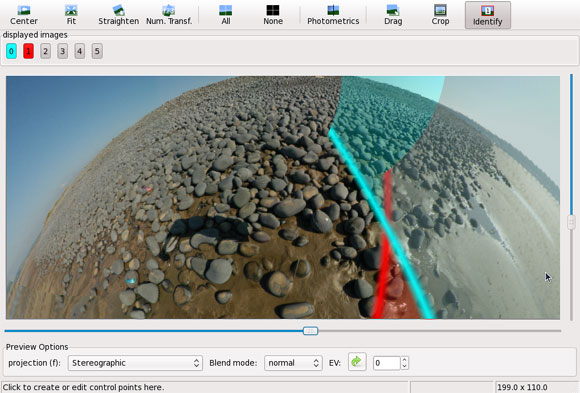Toggle display of image 5
580x393 pixels.
[x=97, y=51]
